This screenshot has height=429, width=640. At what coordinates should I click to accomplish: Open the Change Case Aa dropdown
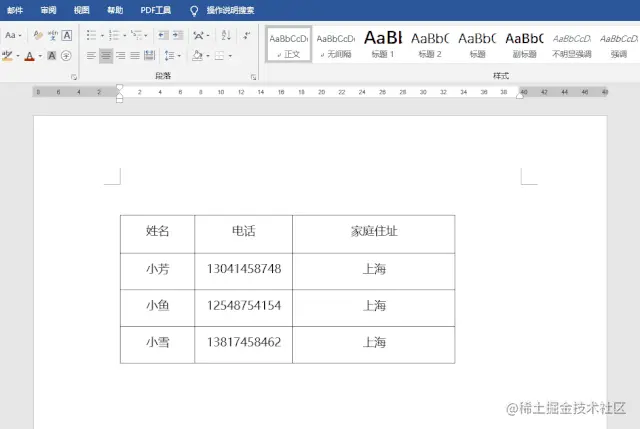(x=13, y=35)
